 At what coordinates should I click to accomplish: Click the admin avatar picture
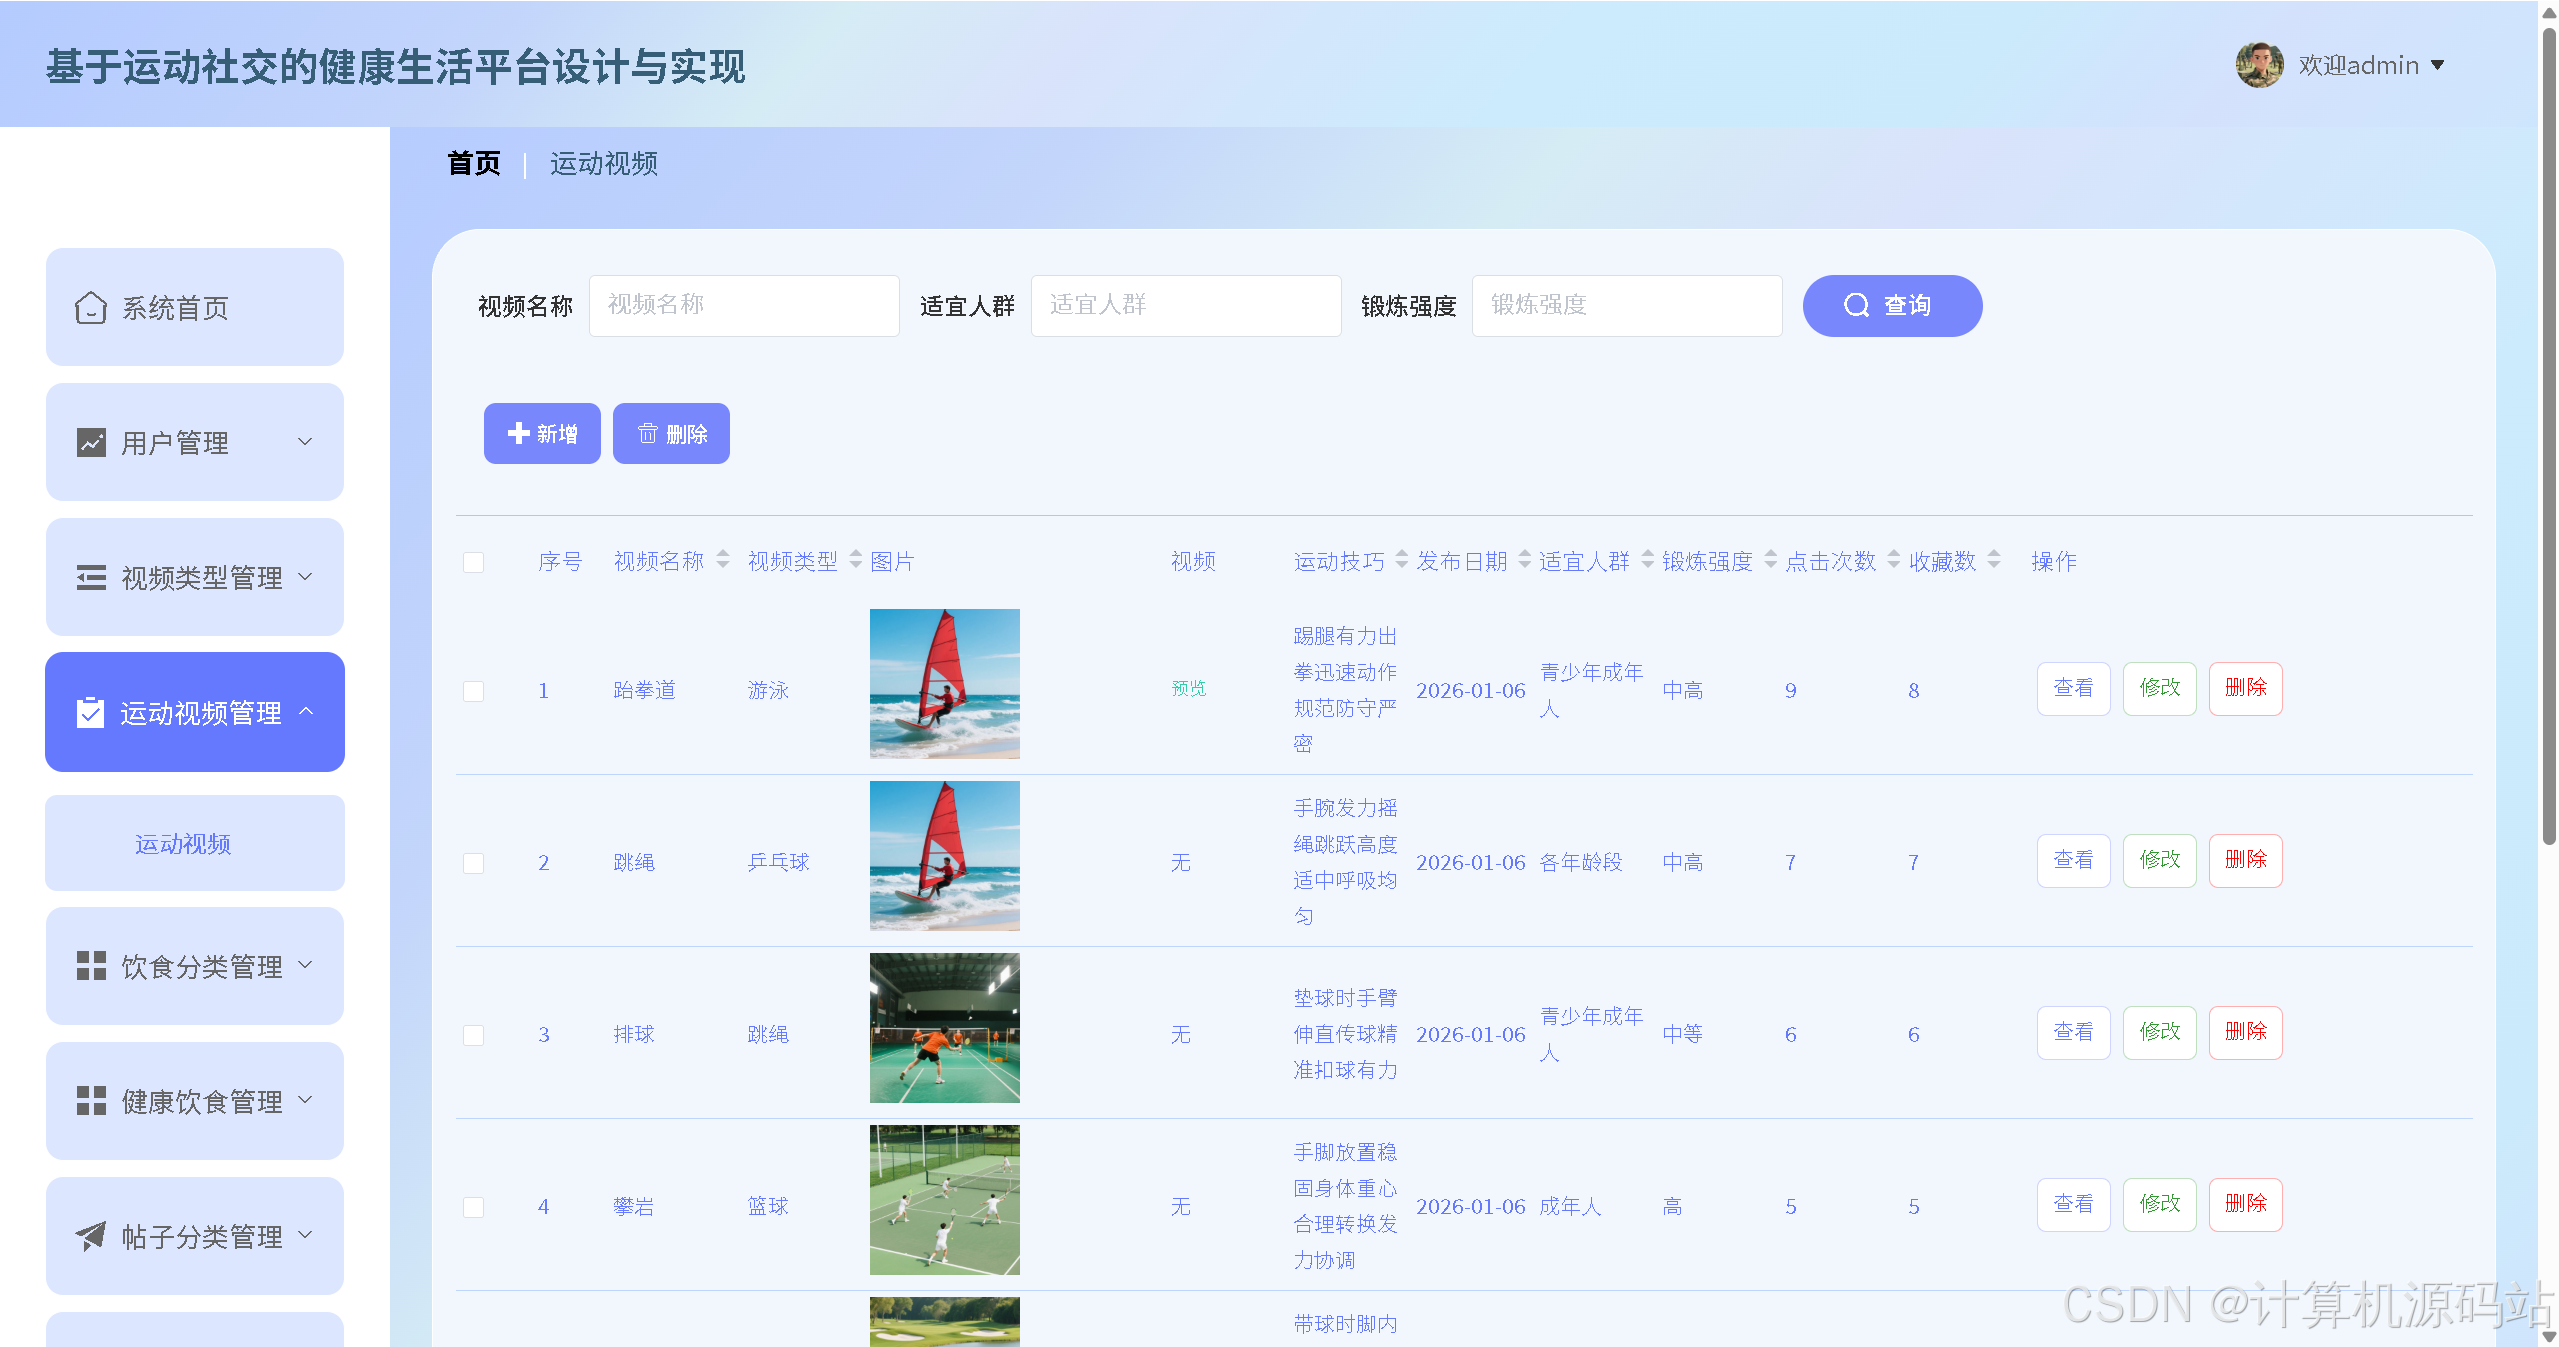click(x=2259, y=65)
